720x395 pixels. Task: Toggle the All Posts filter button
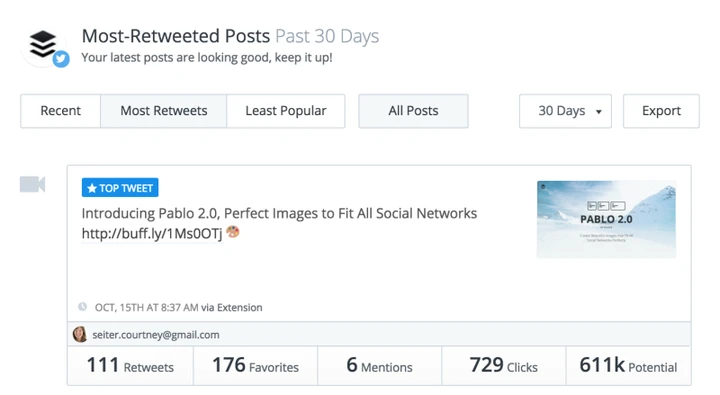coord(413,111)
